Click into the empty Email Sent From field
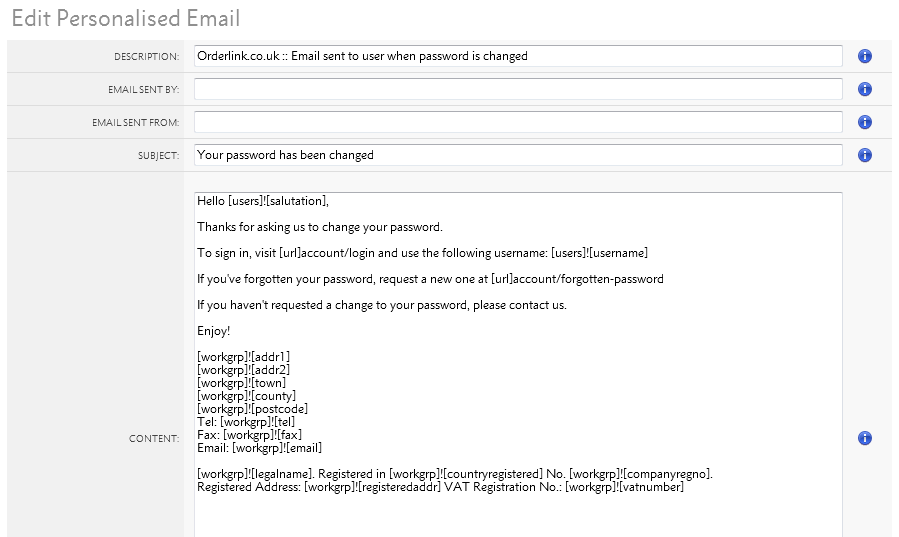 click(518, 122)
